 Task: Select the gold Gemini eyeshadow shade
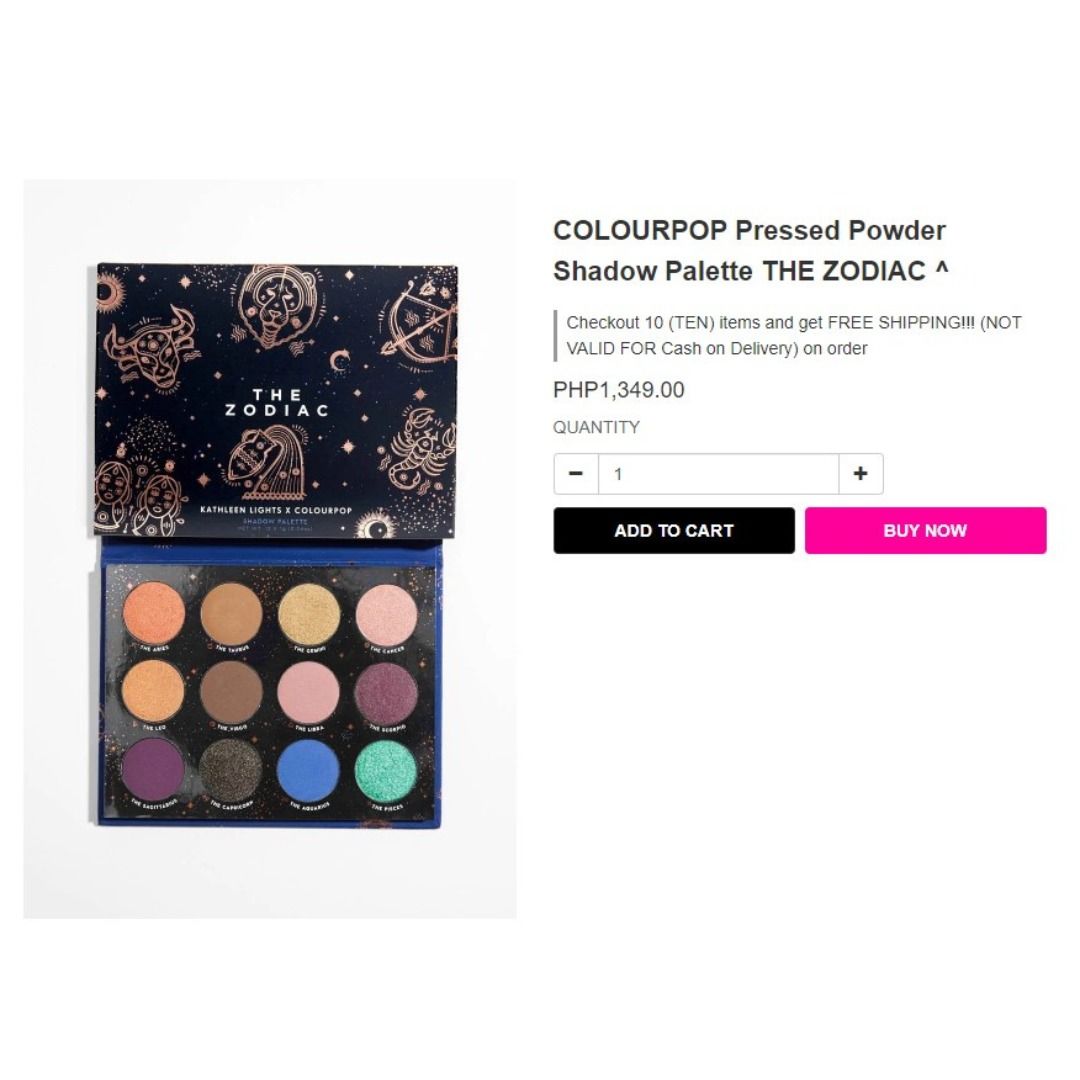(x=309, y=614)
